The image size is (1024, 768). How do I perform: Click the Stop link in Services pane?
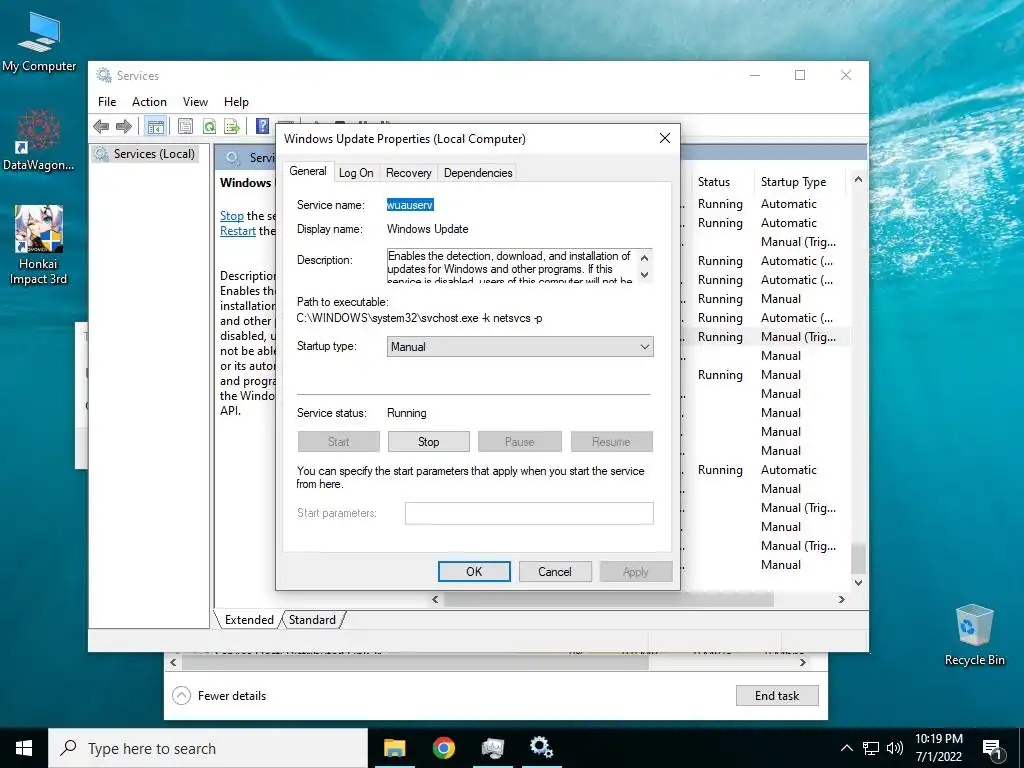[232, 216]
